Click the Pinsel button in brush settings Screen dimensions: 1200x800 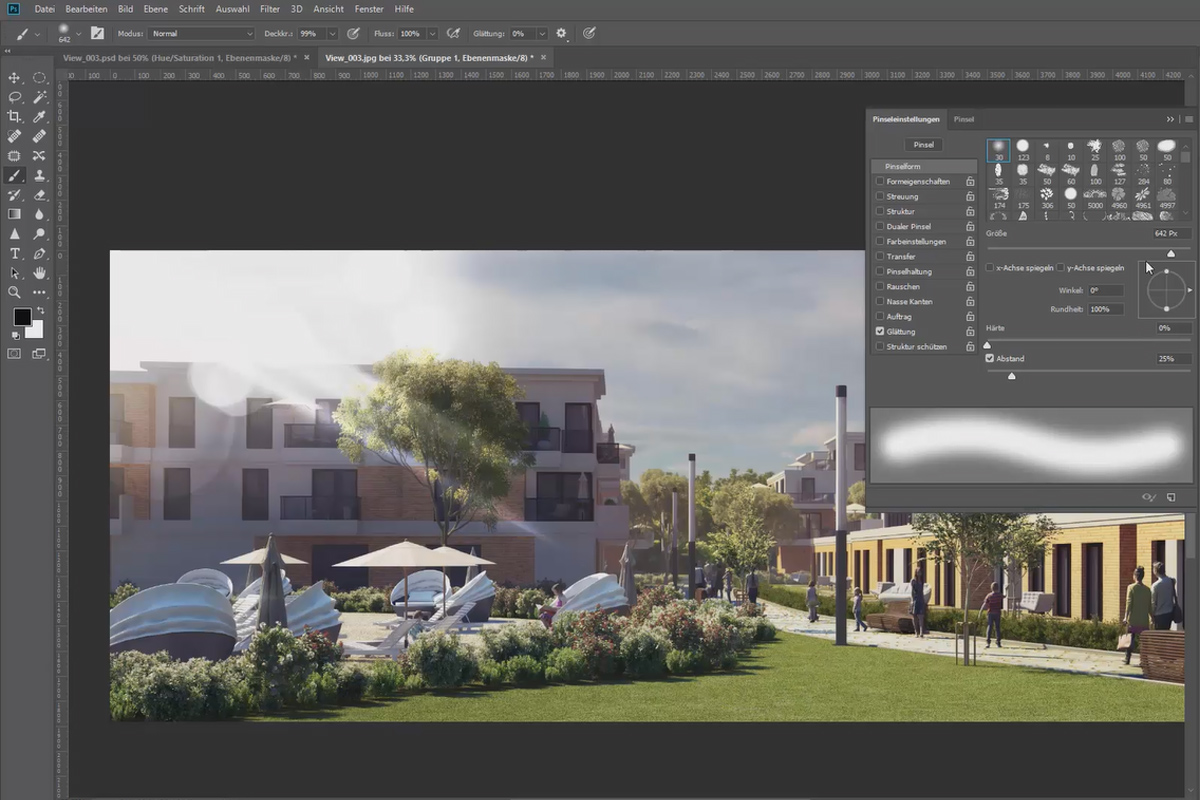pyautogui.click(x=924, y=144)
